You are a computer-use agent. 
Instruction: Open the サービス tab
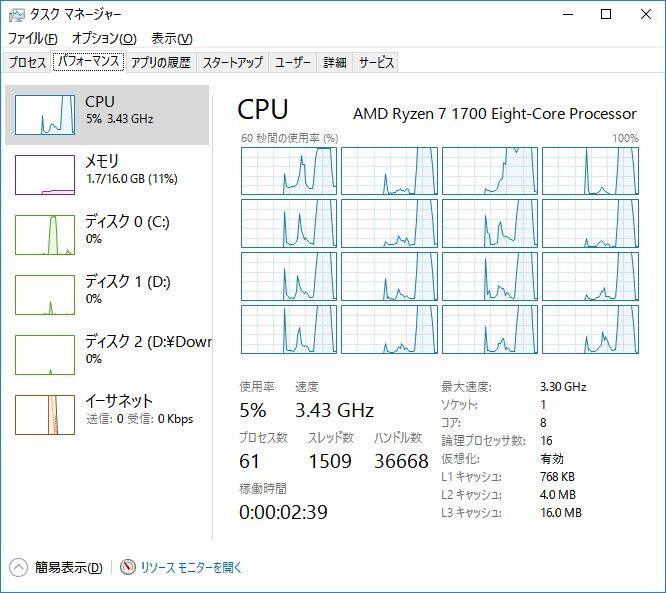point(376,62)
